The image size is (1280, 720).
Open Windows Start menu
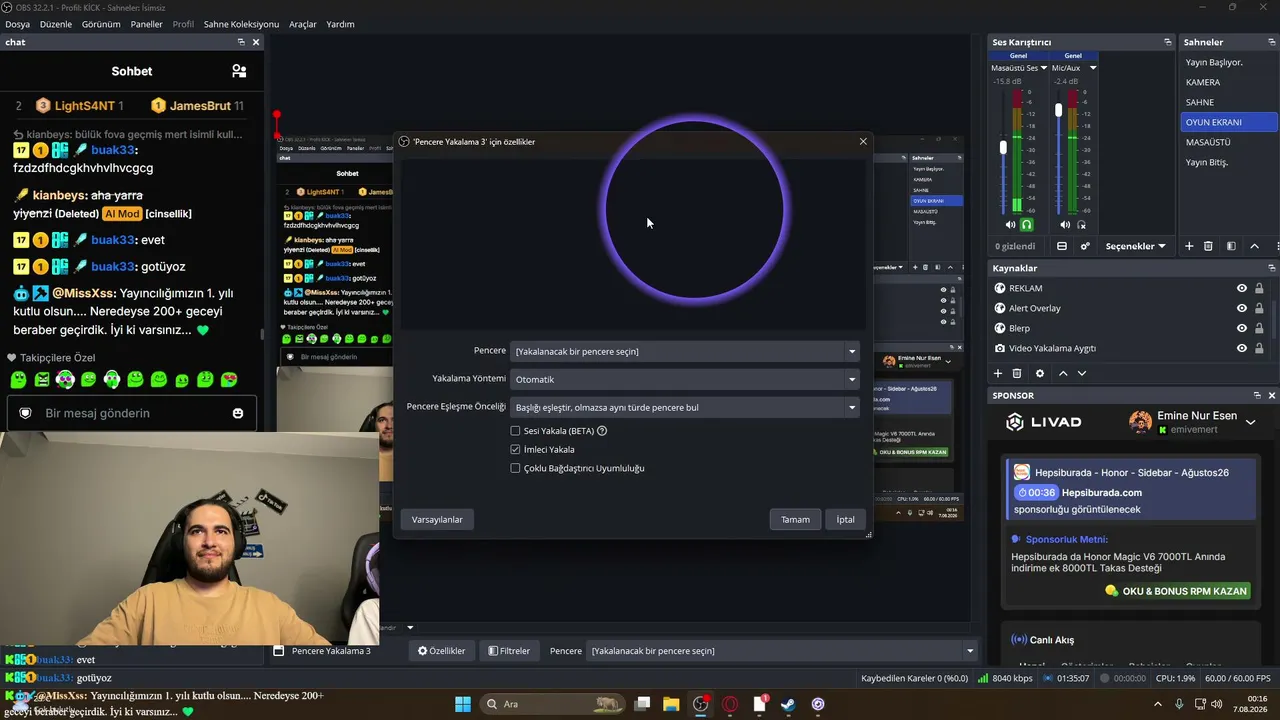click(x=463, y=704)
